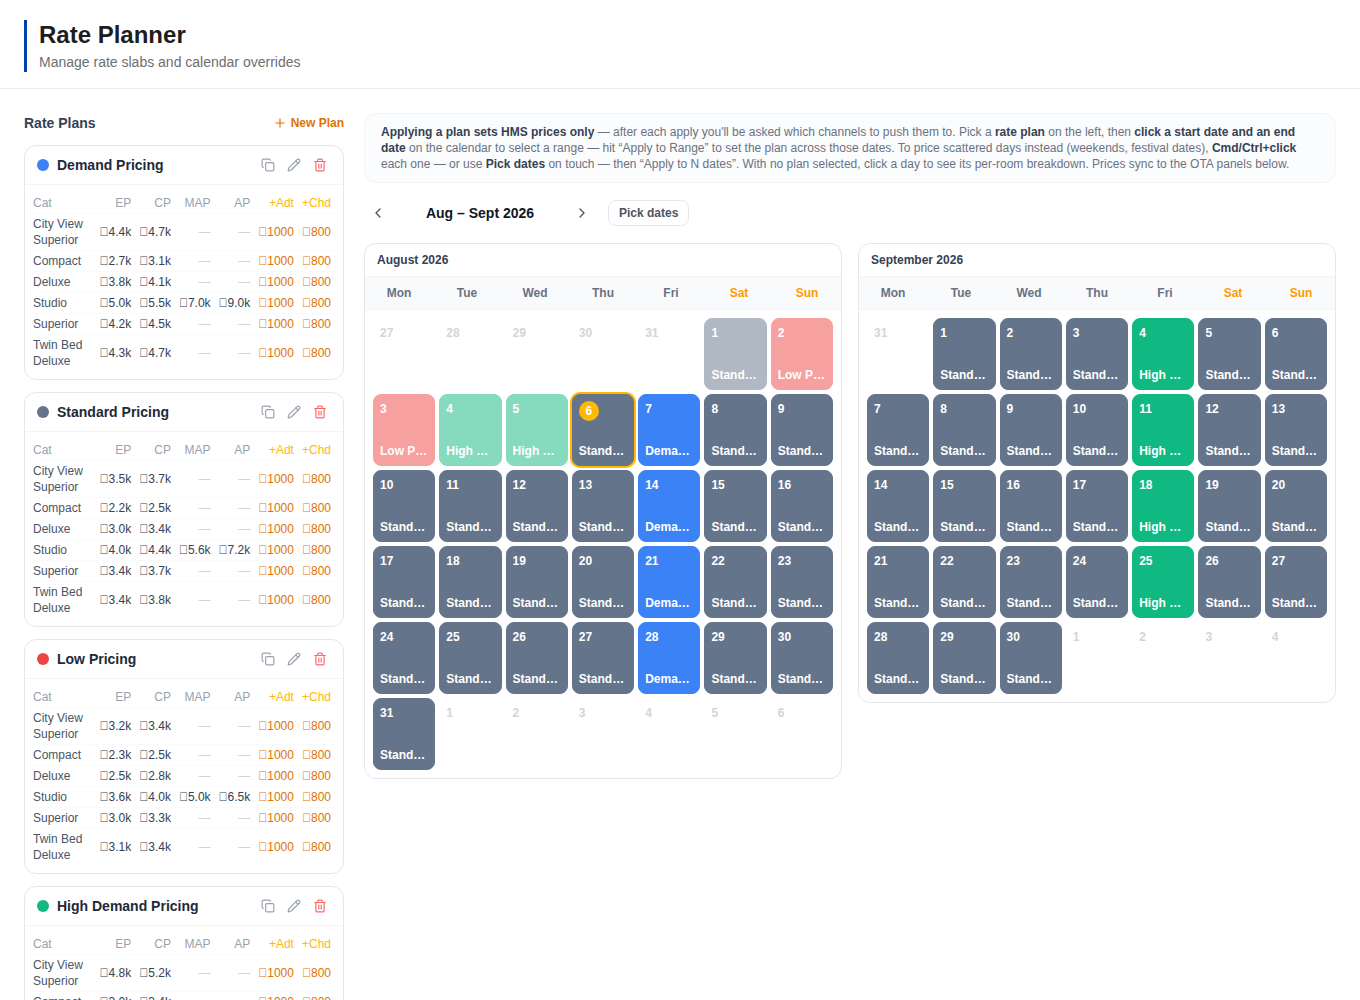Viewport: 1360px width, 1000px height.
Task: Select September 11 High pricing day
Action: click(x=1163, y=430)
